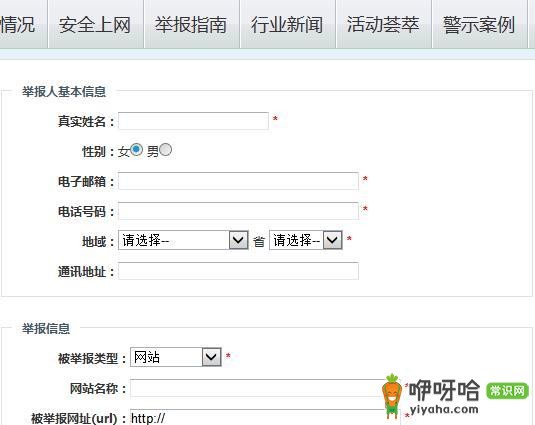Screen dimensions: 535x425
Task: Click the 网站名称 input field
Action: (x=258, y=388)
